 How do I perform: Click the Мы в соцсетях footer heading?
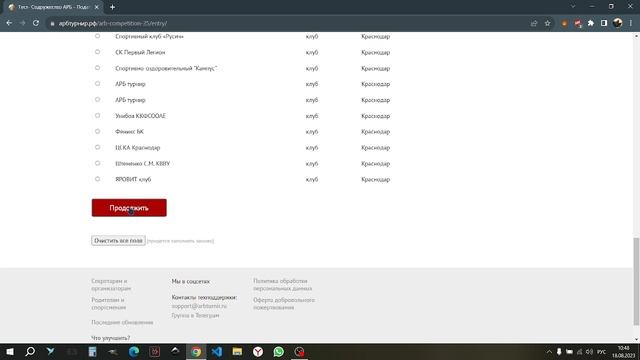191,282
